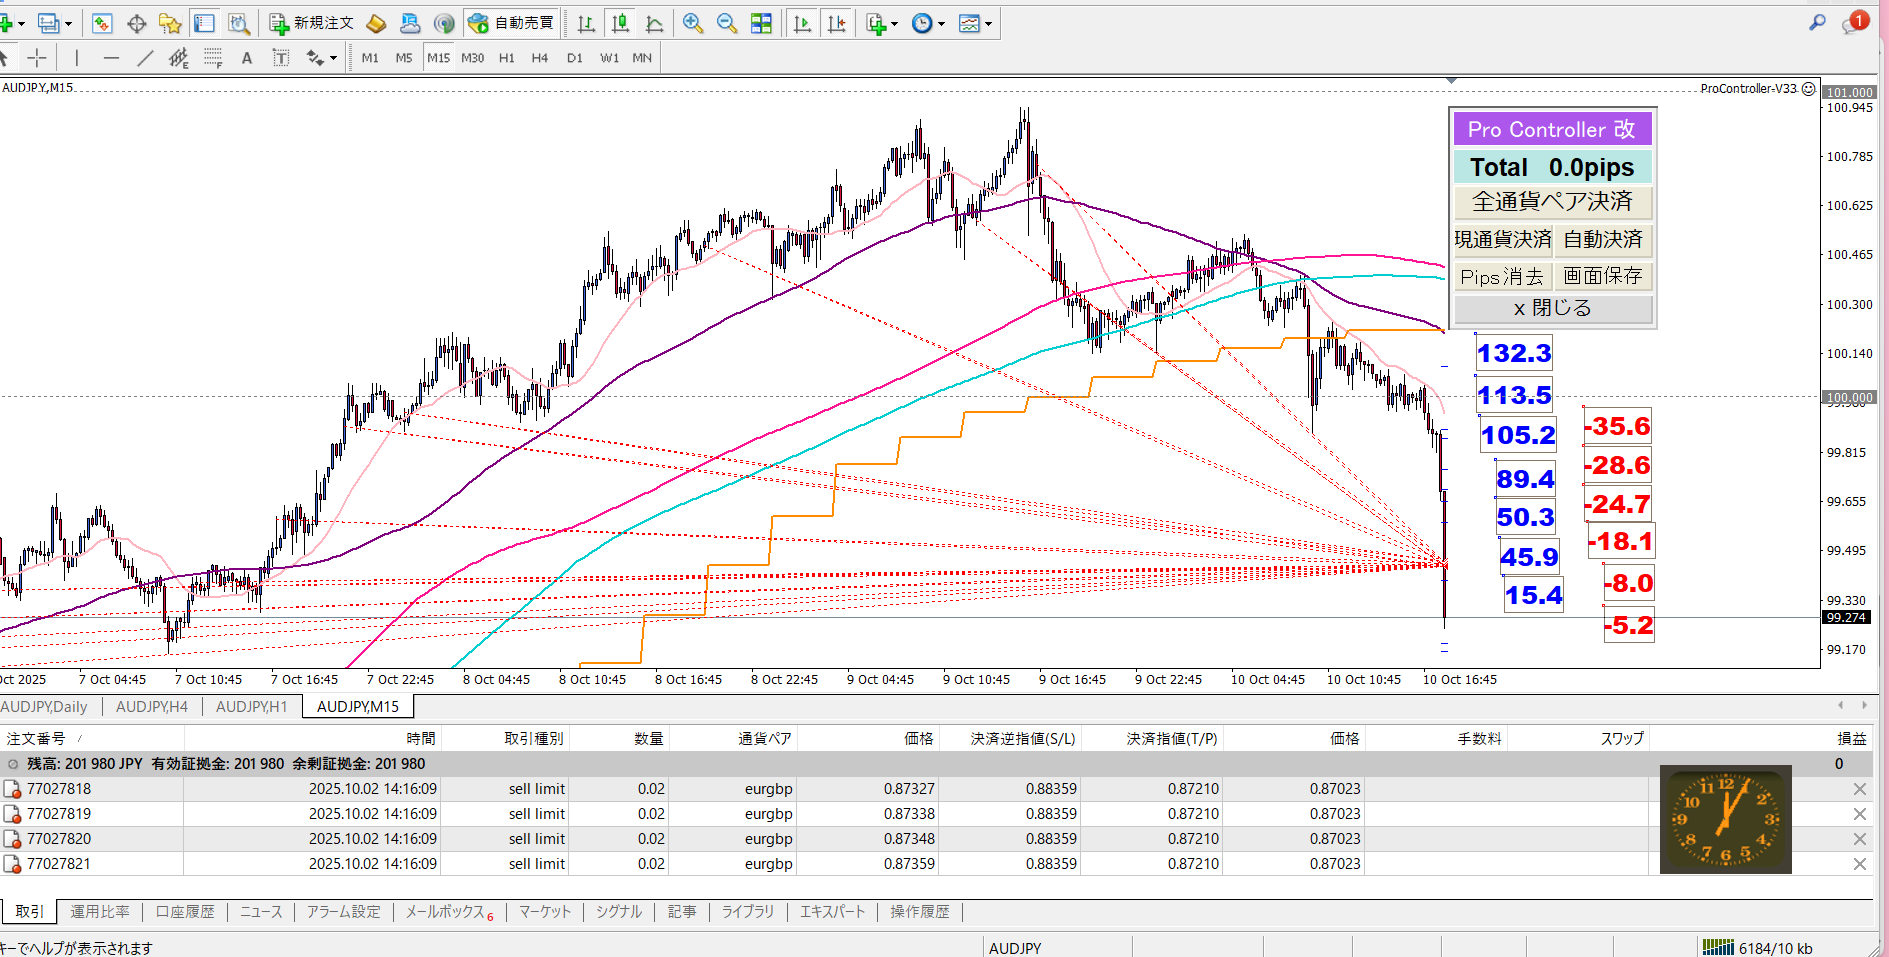Tile chart windows with the grid icon
1889x957 pixels.
[x=761, y=23]
